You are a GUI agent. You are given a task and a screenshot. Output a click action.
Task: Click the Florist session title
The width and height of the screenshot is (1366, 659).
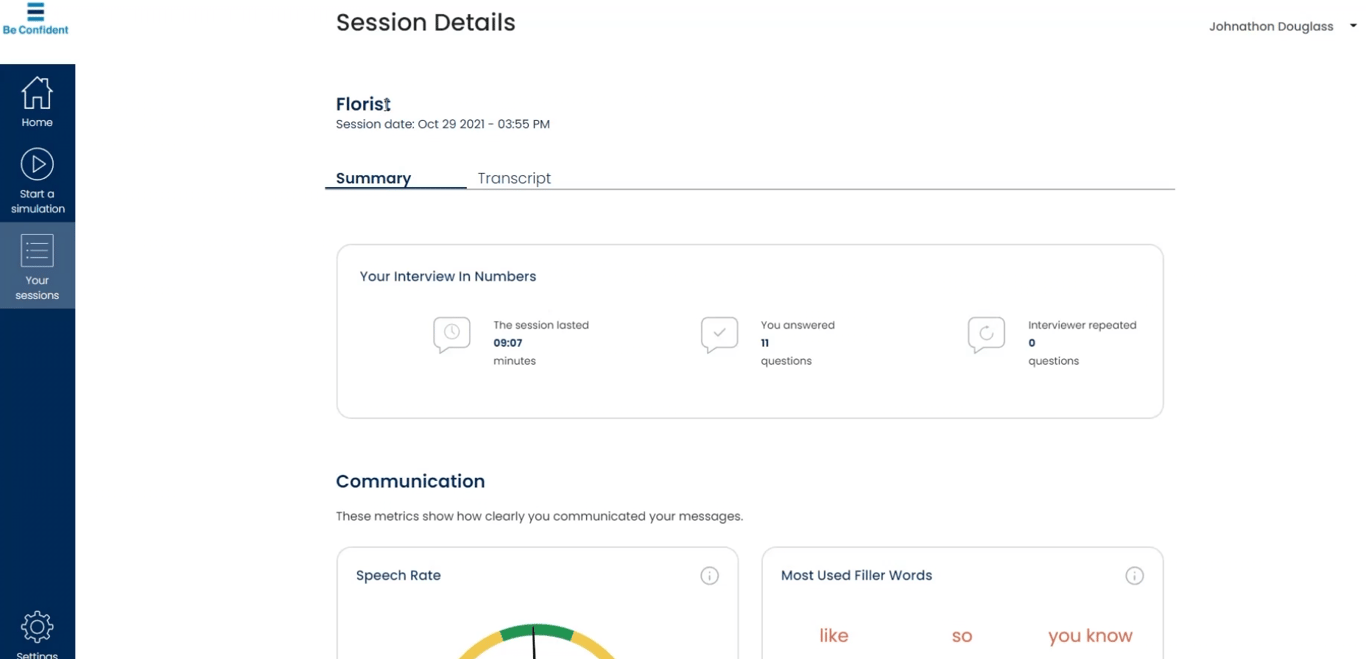point(362,104)
